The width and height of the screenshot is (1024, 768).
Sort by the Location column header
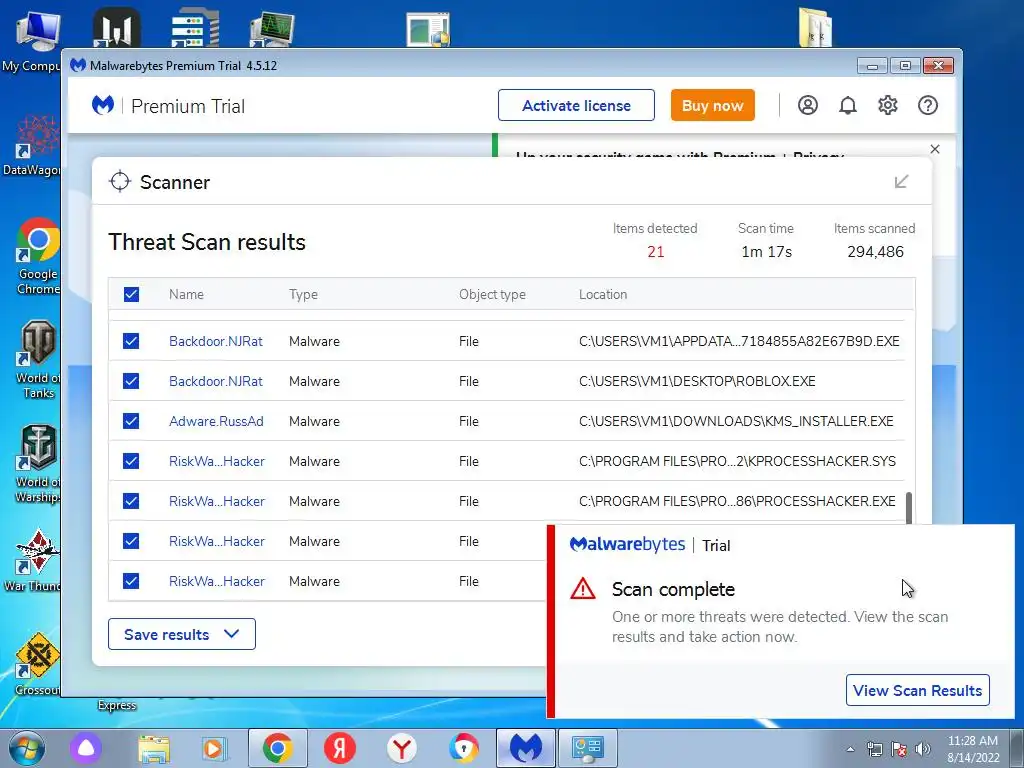[x=603, y=294]
